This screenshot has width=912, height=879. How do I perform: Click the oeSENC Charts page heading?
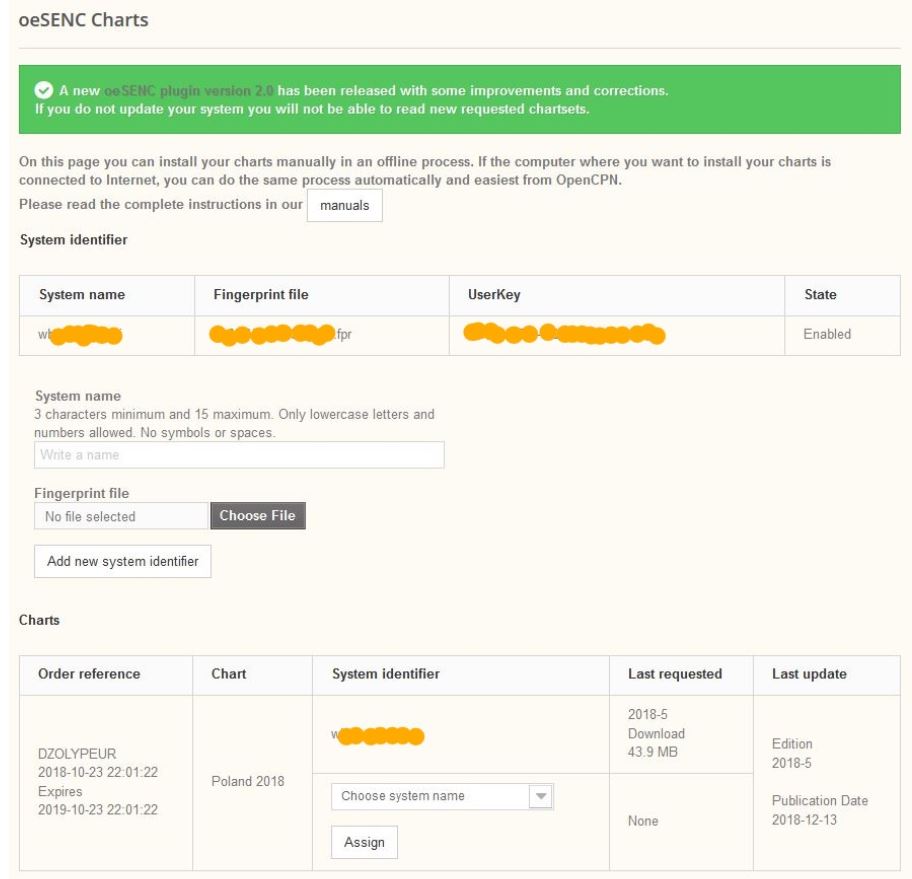tap(83, 20)
